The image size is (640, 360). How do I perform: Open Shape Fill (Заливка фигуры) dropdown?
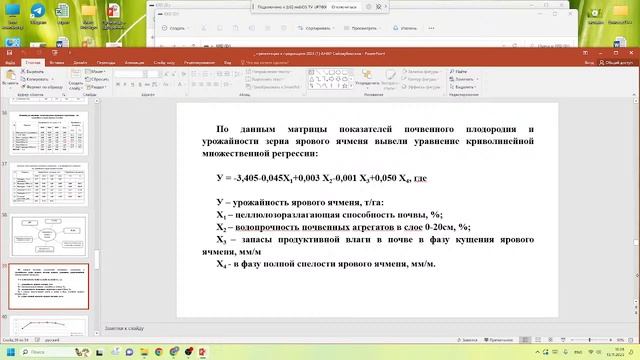click(422, 71)
